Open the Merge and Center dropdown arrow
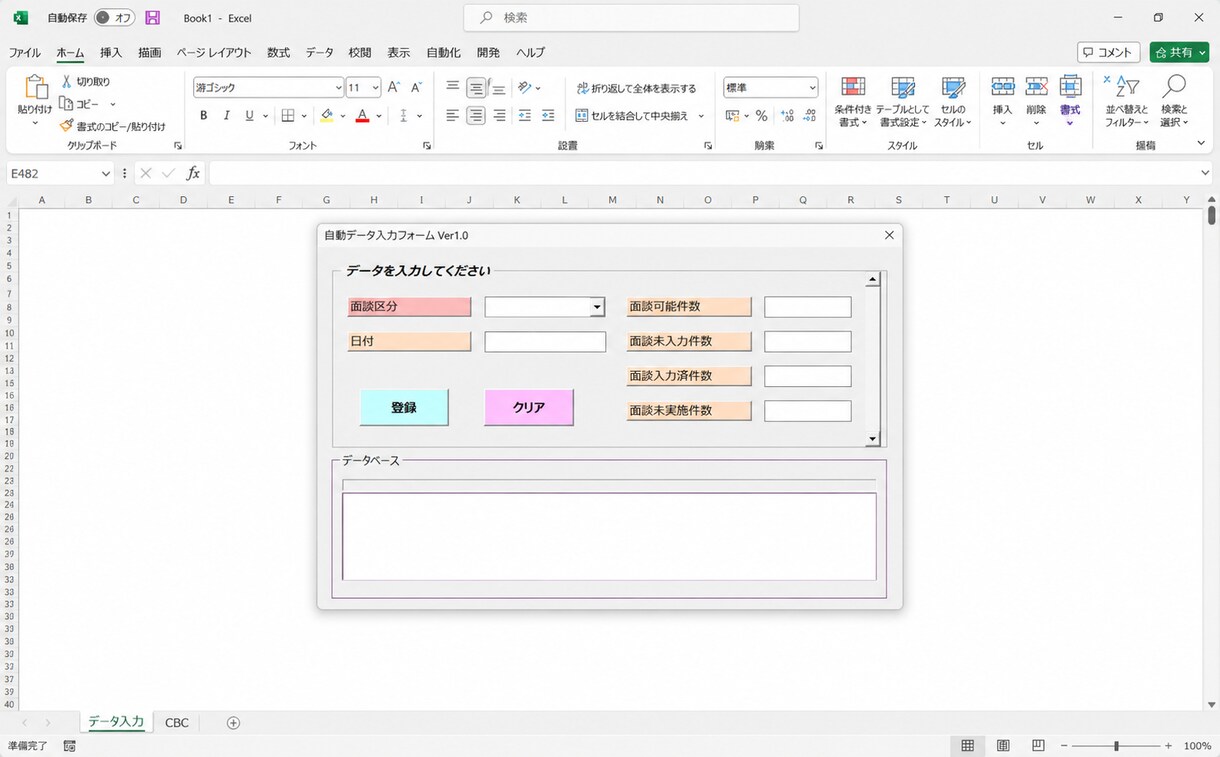Viewport: 1220px width, 757px height. click(701, 116)
